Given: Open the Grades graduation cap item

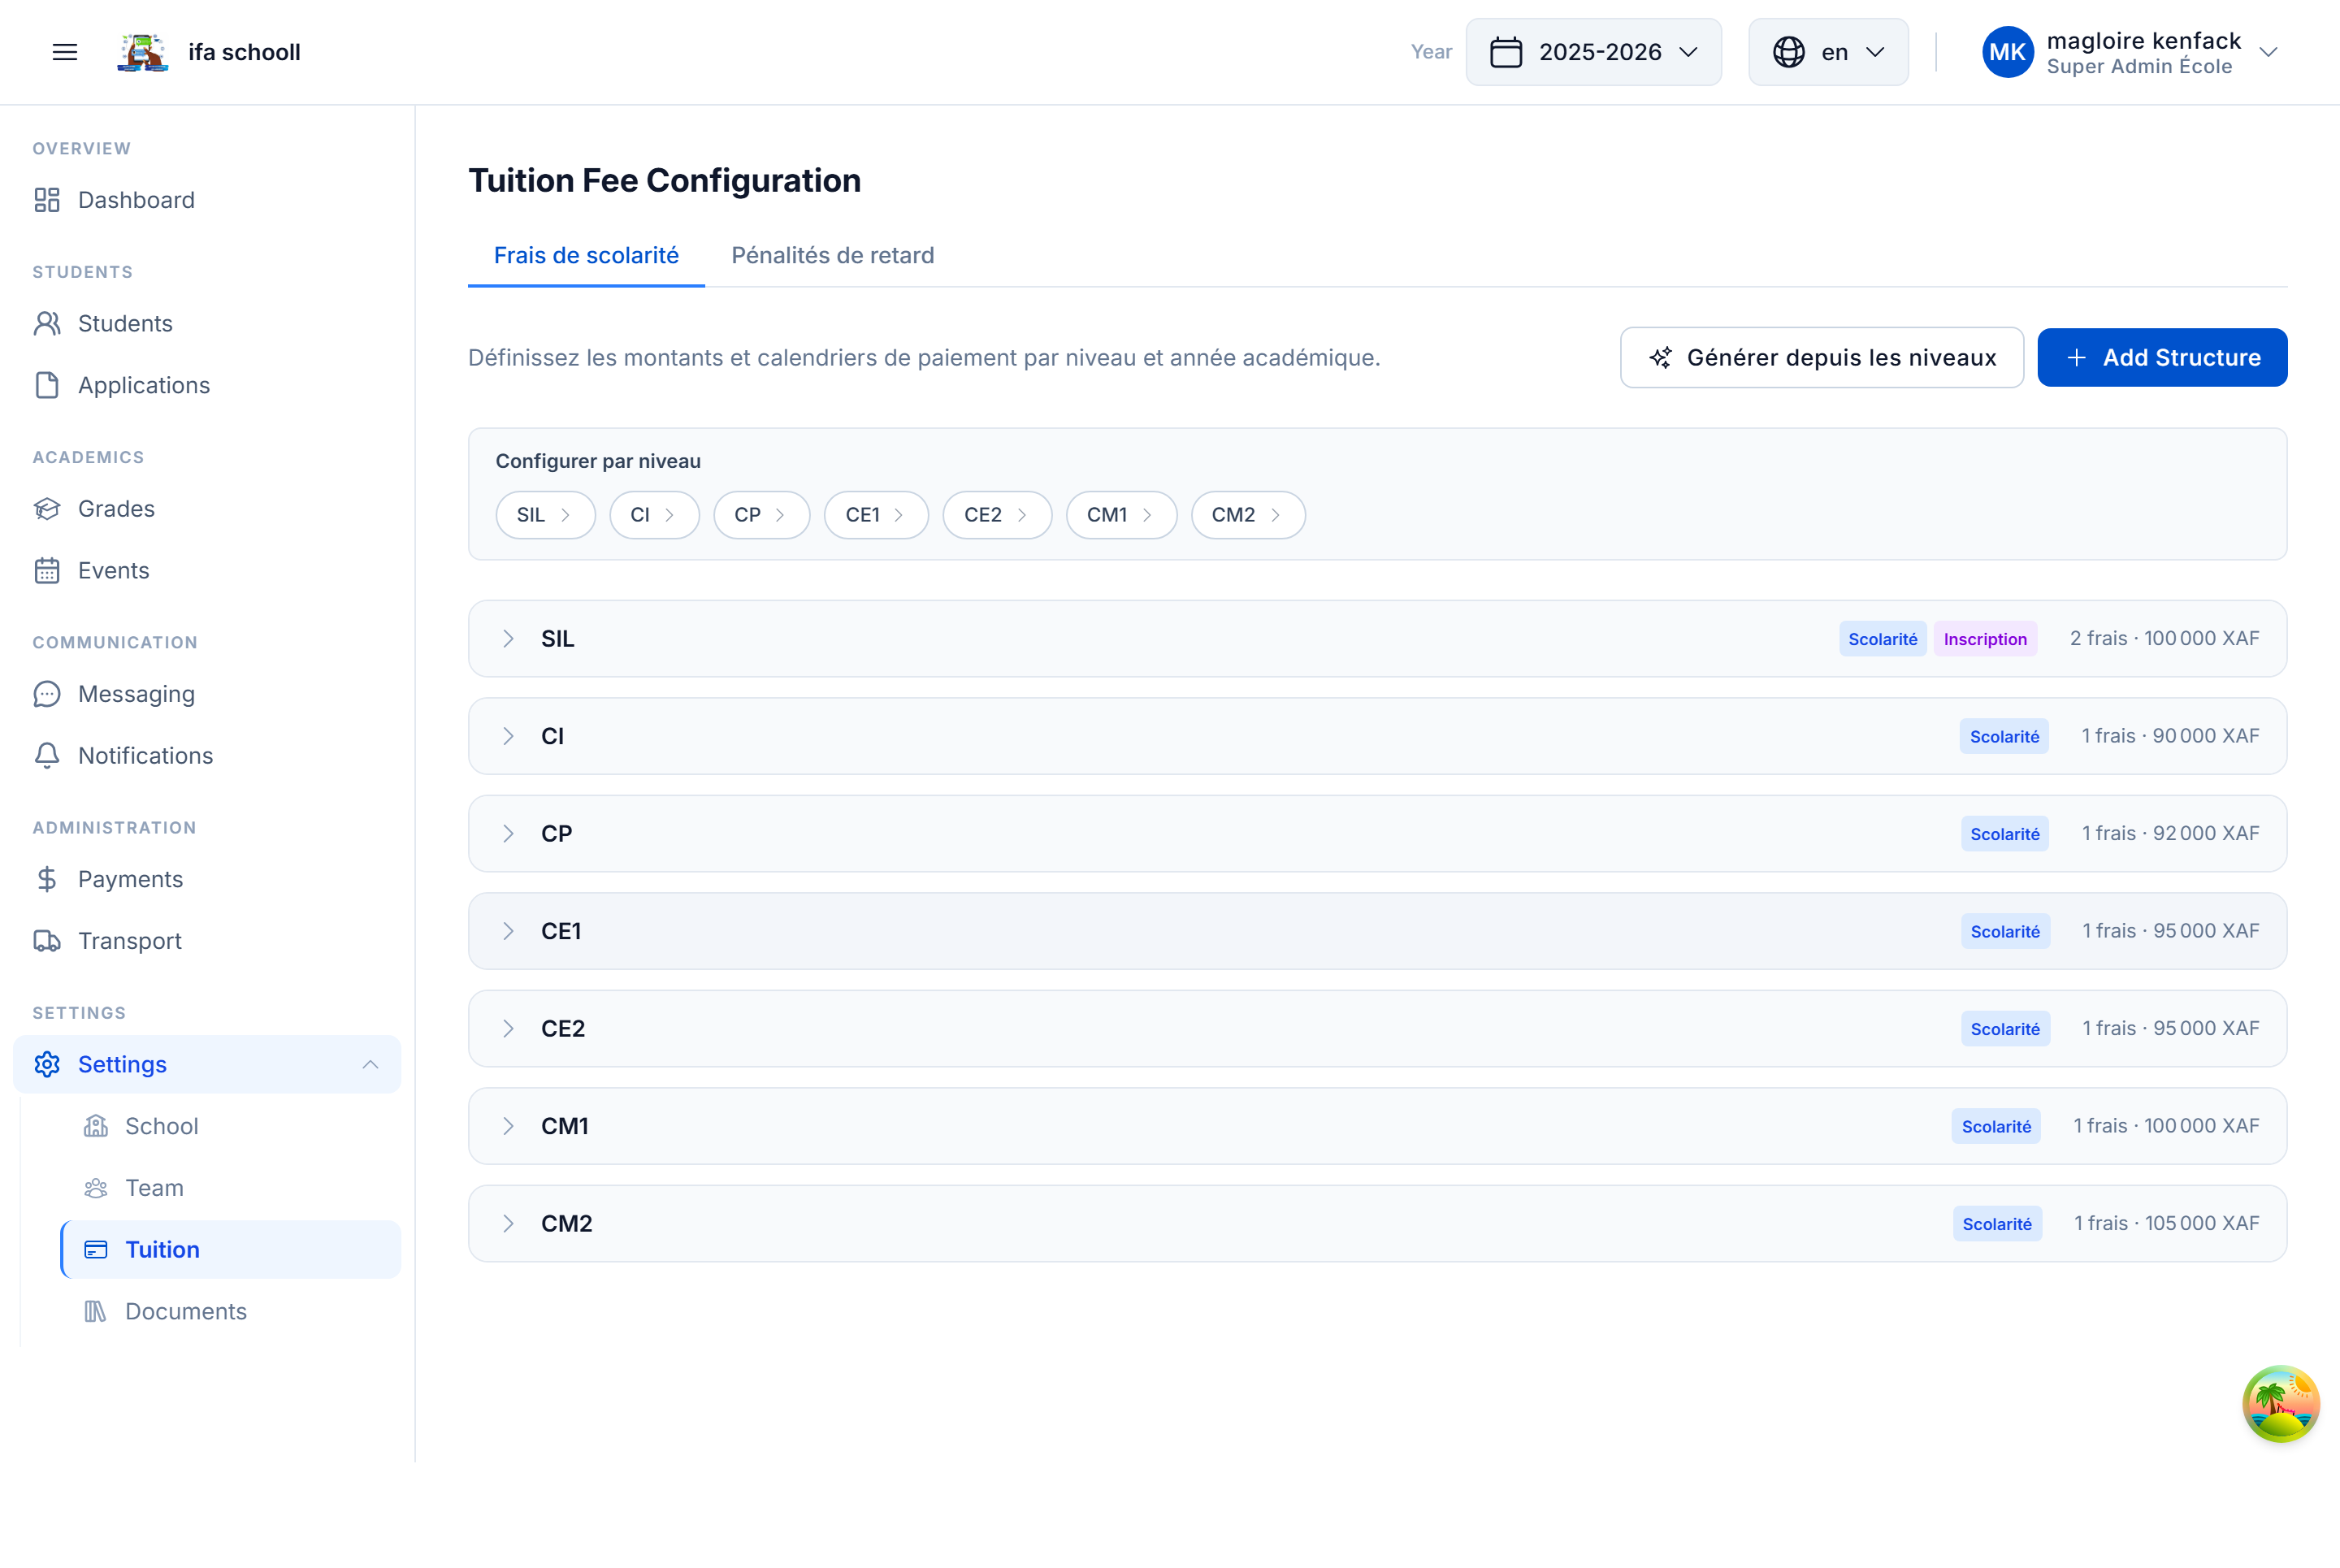Looking at the screenshot, I should click(x=116, y=509).
